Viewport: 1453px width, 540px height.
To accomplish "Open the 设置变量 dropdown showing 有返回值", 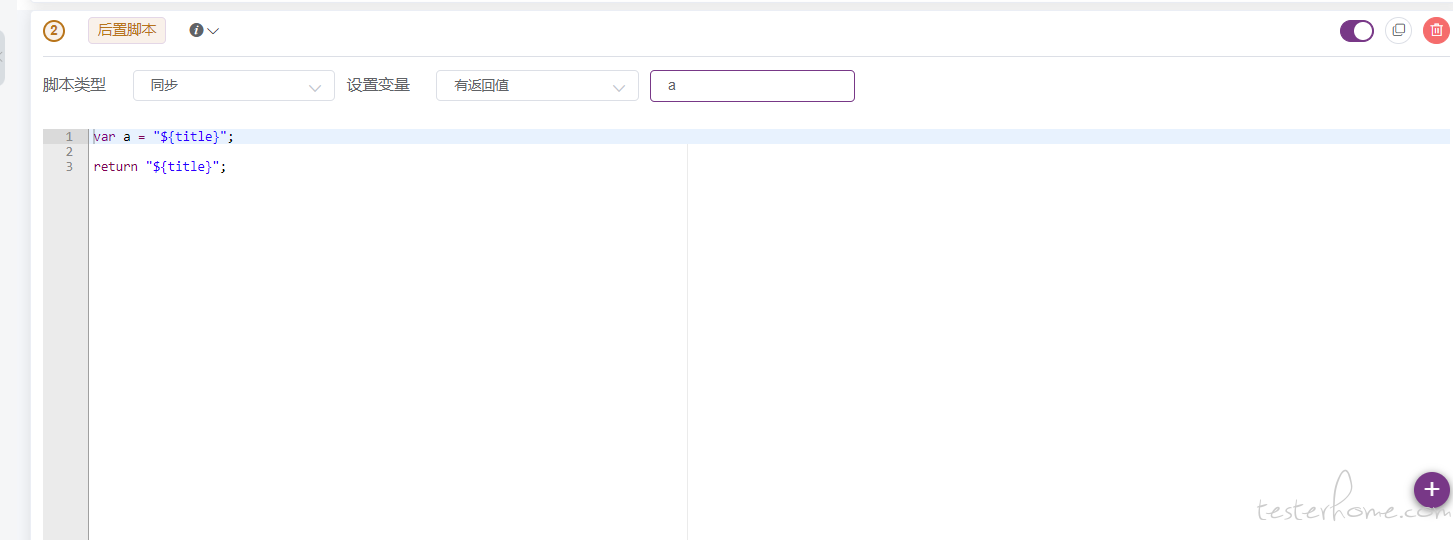I will [537, 86].
